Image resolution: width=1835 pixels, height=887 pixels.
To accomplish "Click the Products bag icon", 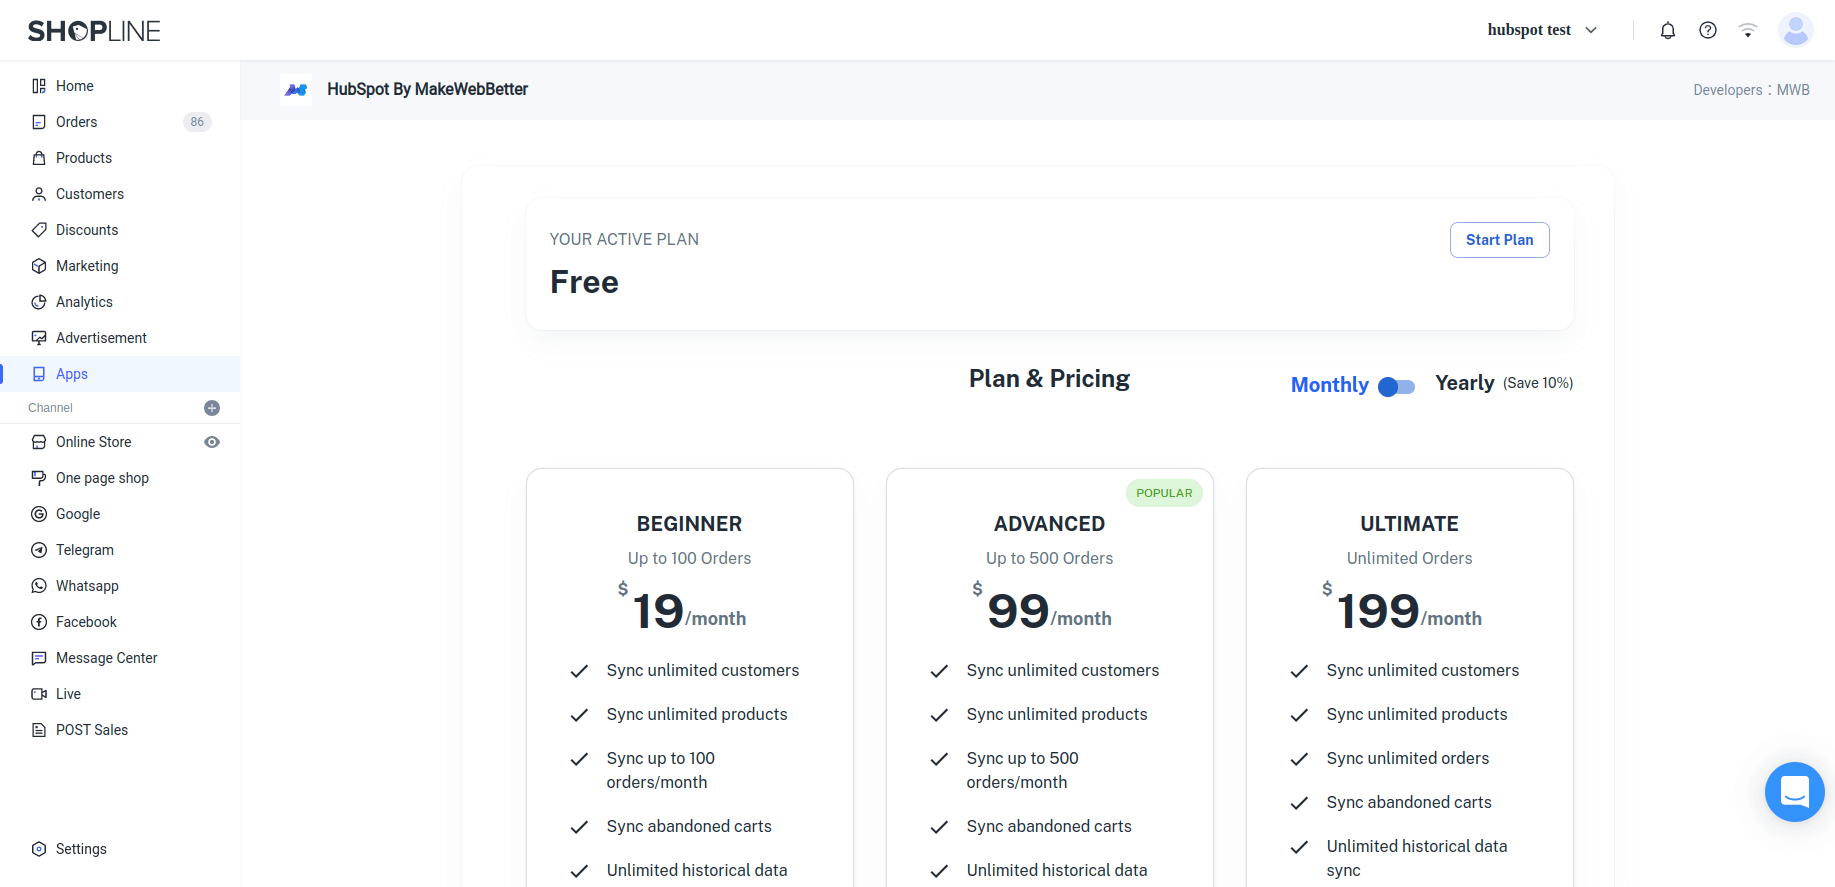I will pyautogui.click(x=39, y=158).
